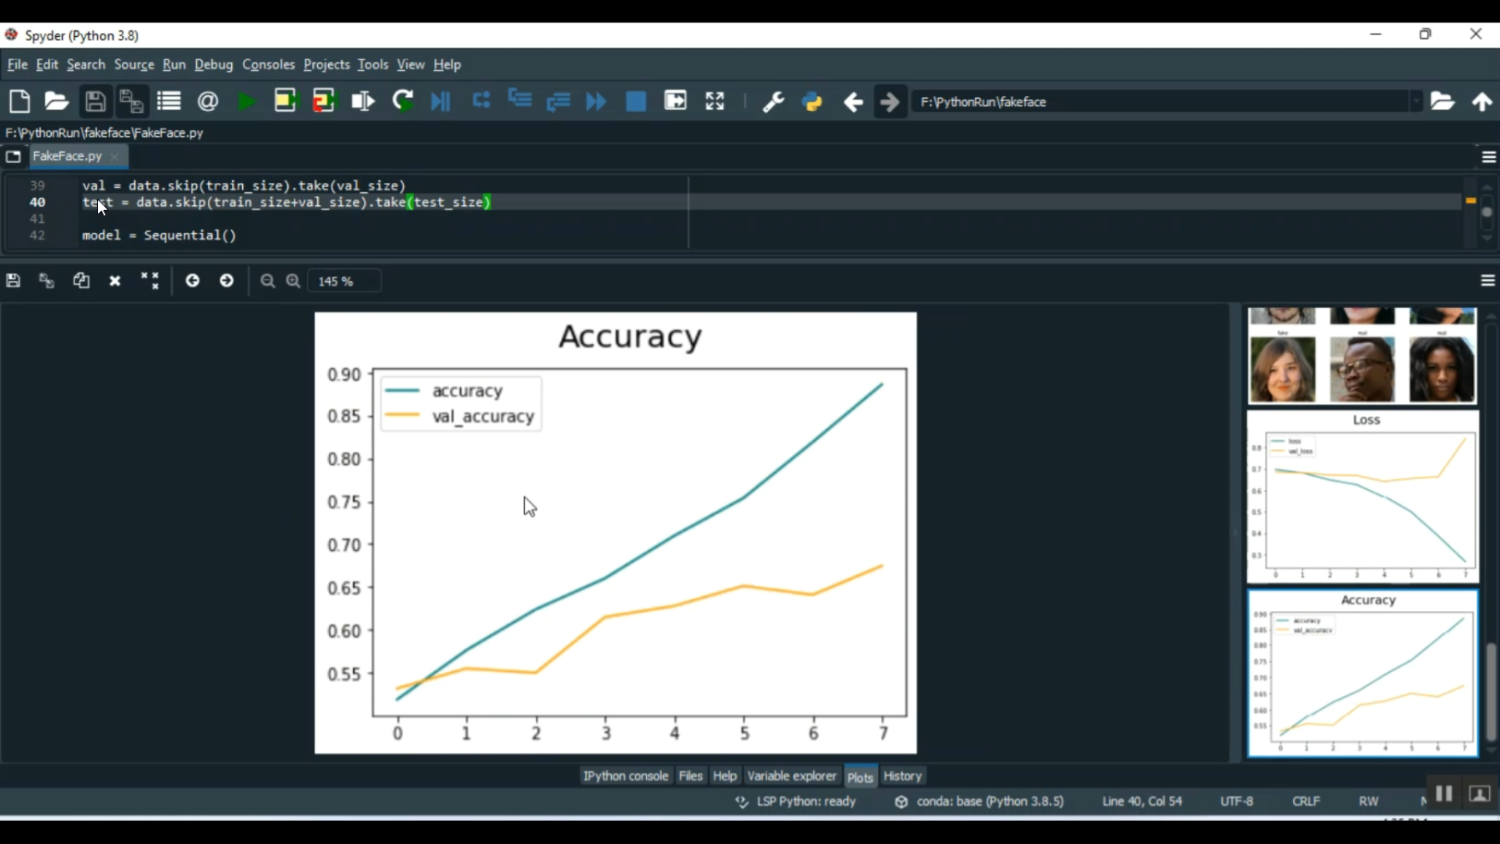Open the editor pane options hamburger menu
This screenshot has height=844, width=1500.
pos(1488,157)
